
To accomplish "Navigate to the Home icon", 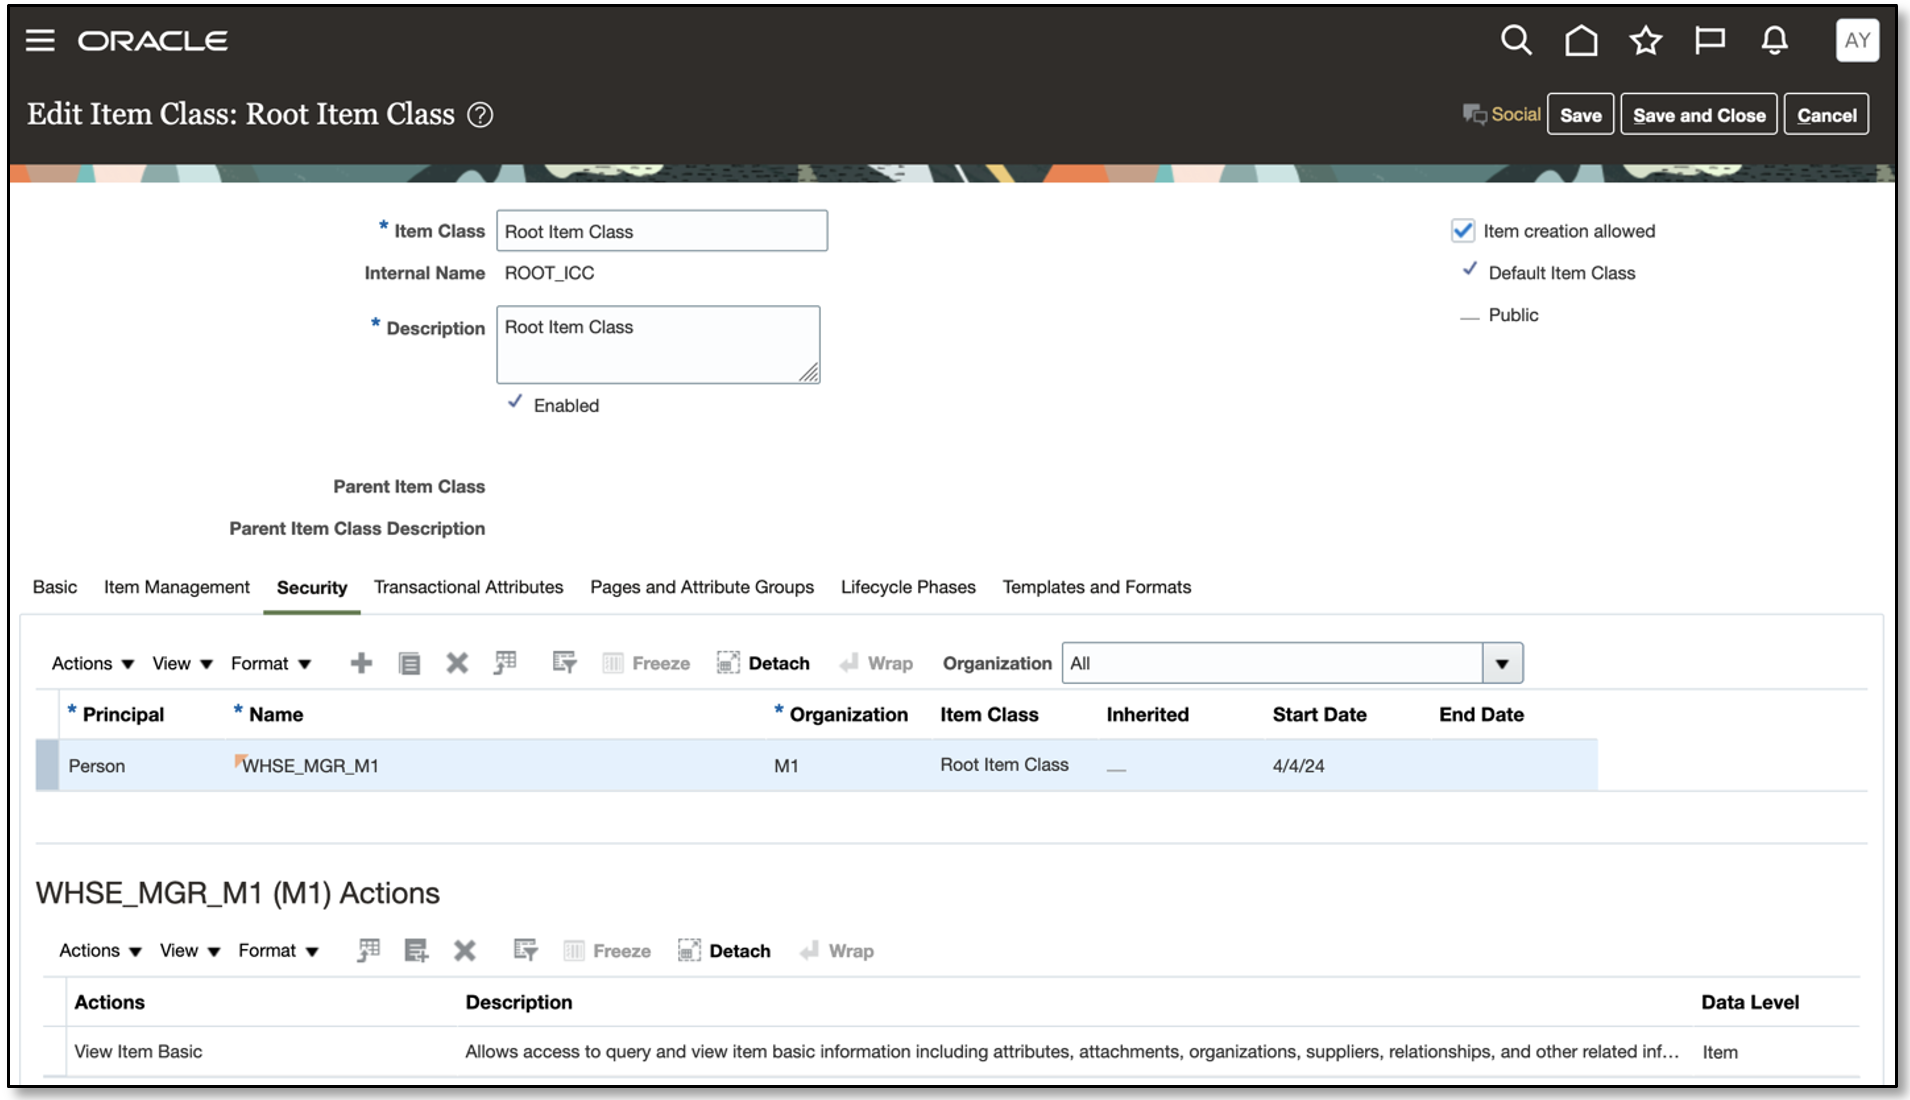I will 1580,41.
